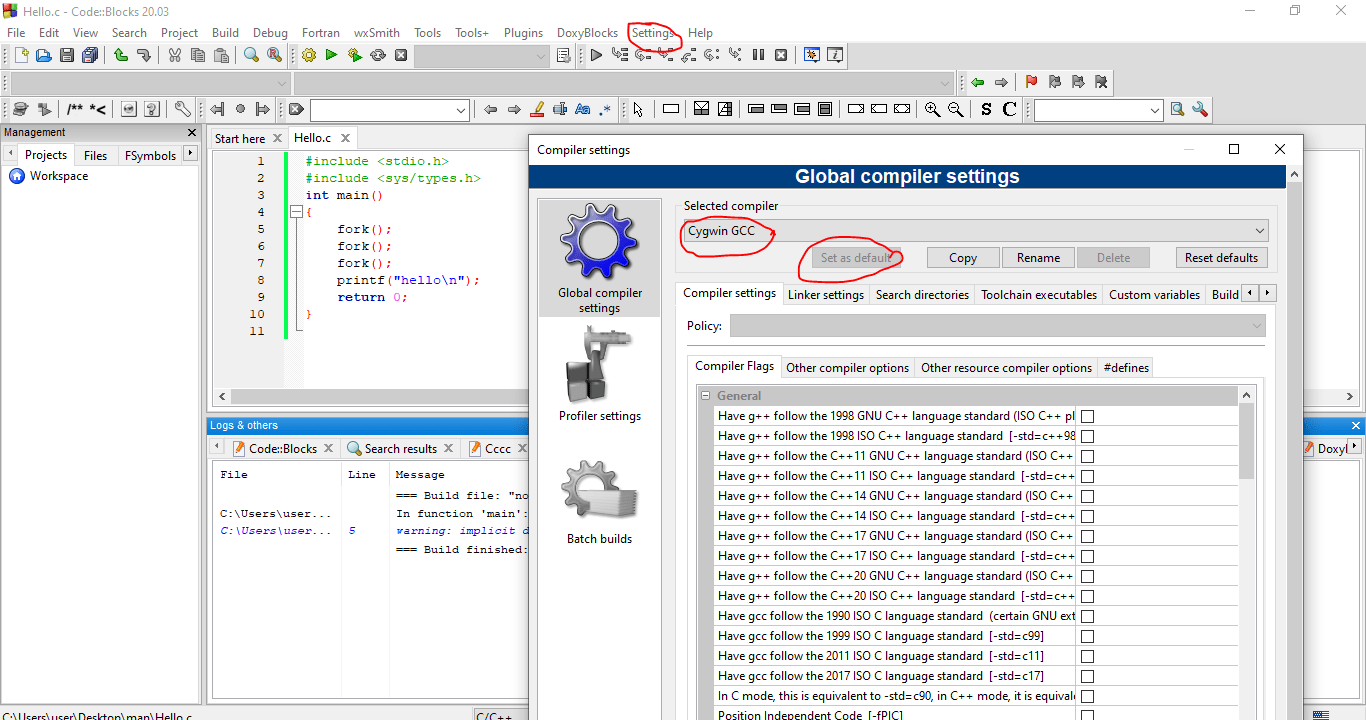The height and width of the screenshot is (720, 1366).
Task: Run the program with green play icon
Action: click(x=331, y=56)
